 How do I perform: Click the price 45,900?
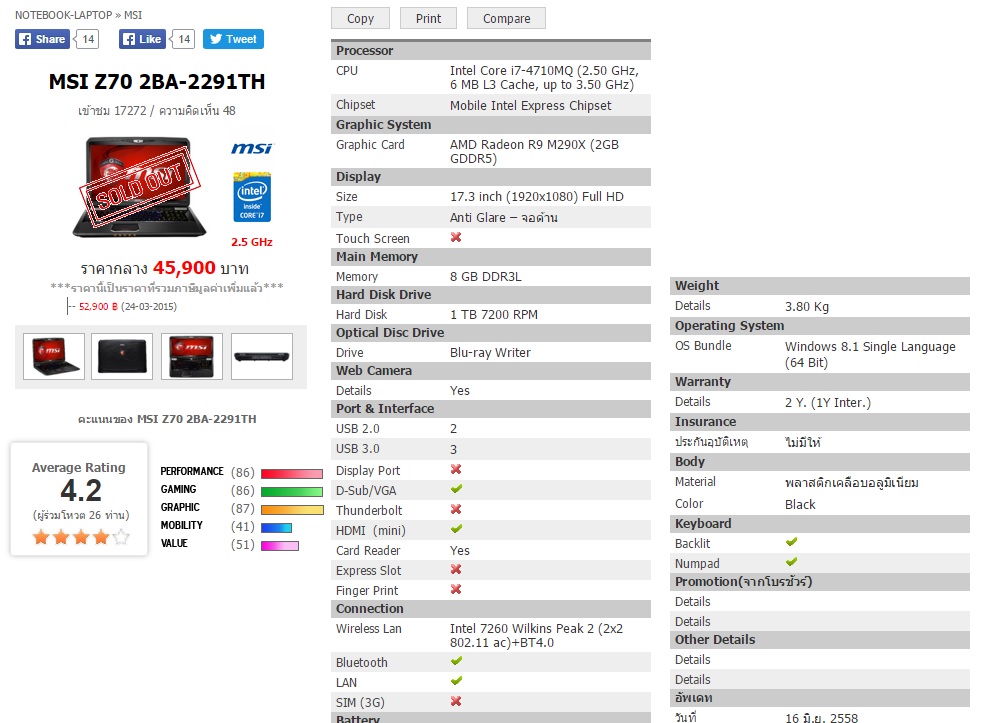pos(184,268)
